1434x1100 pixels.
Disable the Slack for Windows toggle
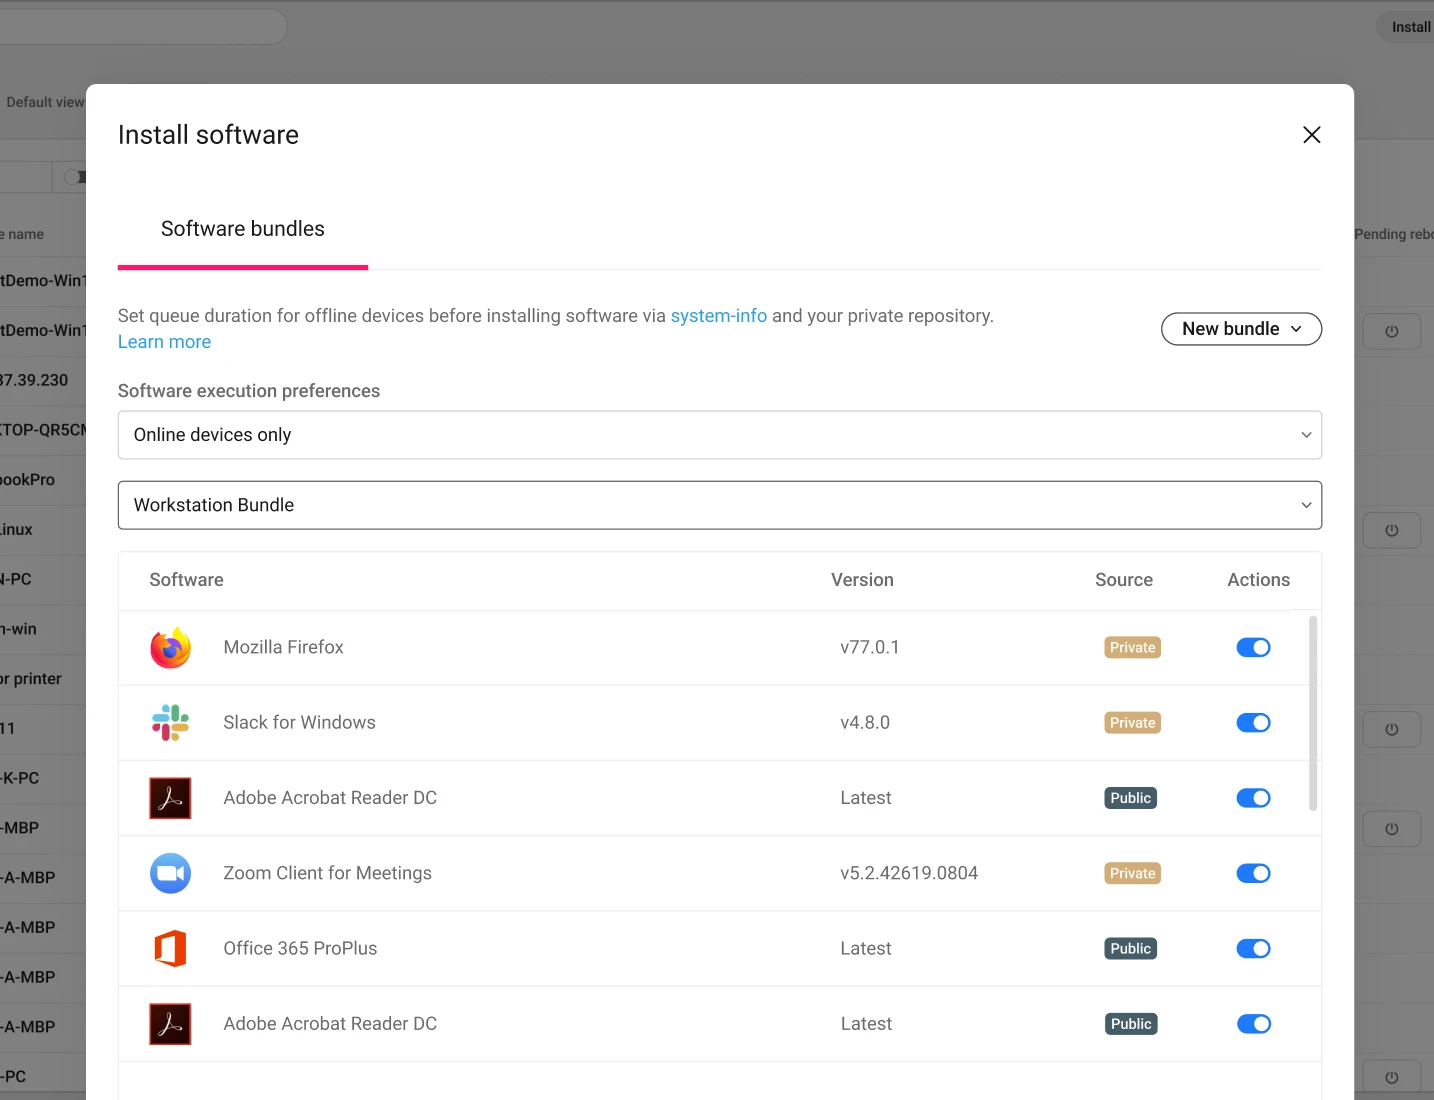tap(1253, 723)
